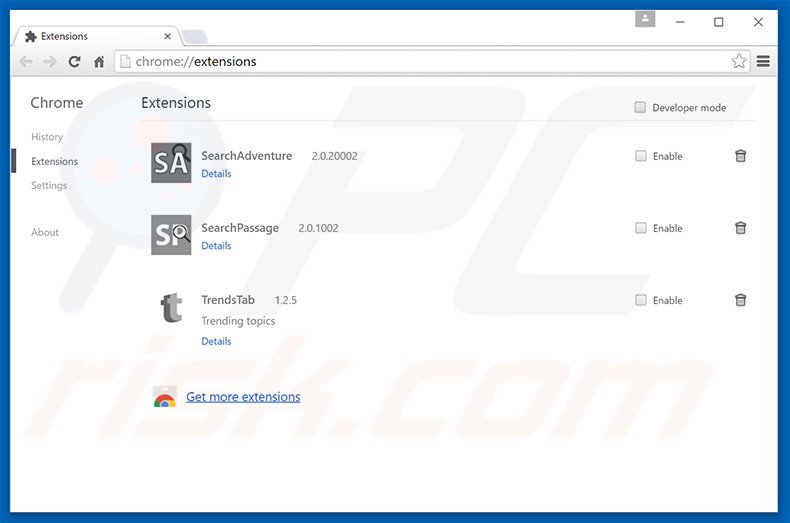Minimize the Chrome window

(680, 22)
